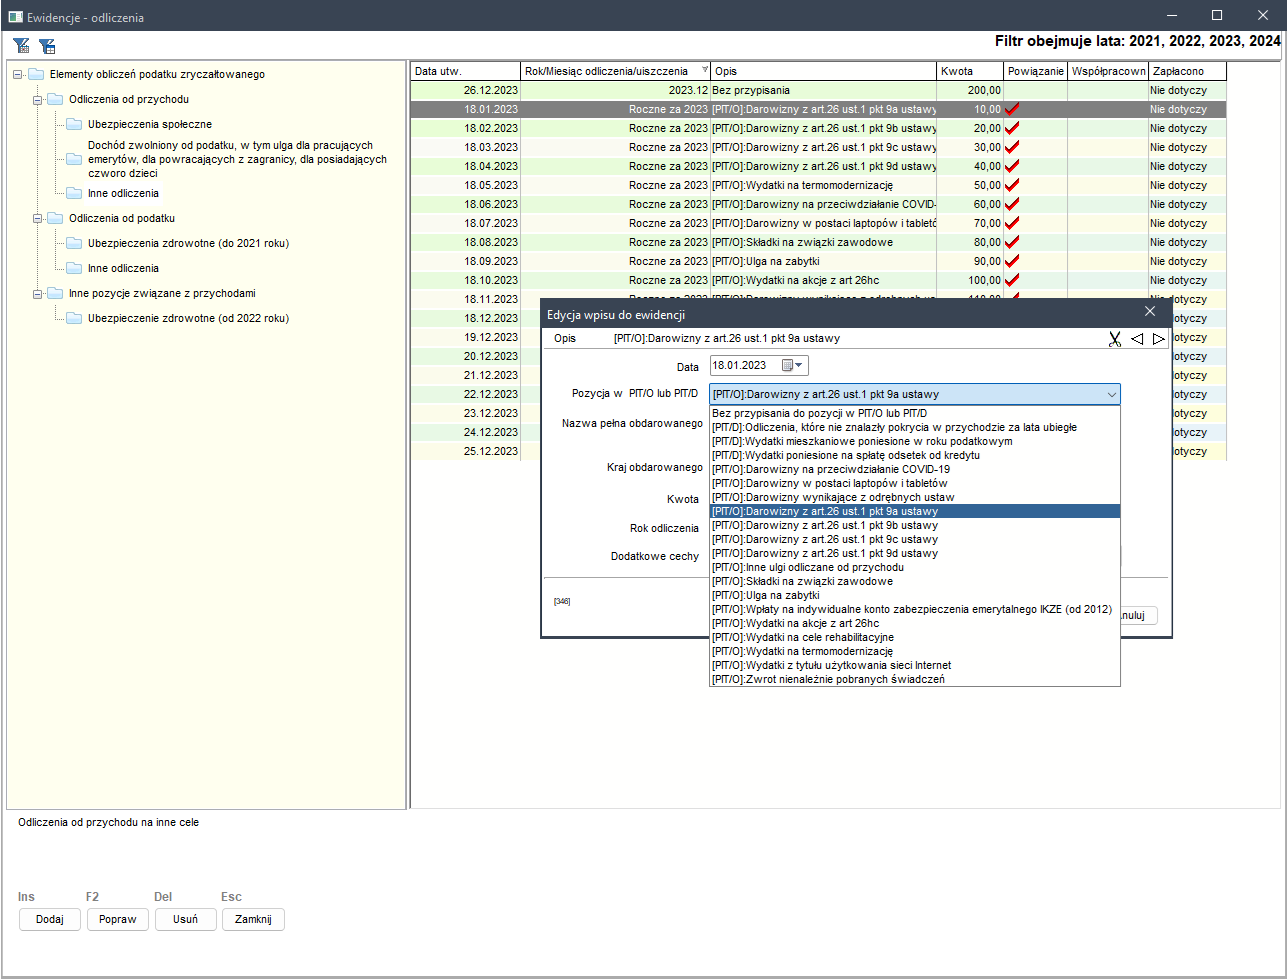Click the second filter icon with table grid
Screen dimensions: 1287x979
tap(47, 46)
